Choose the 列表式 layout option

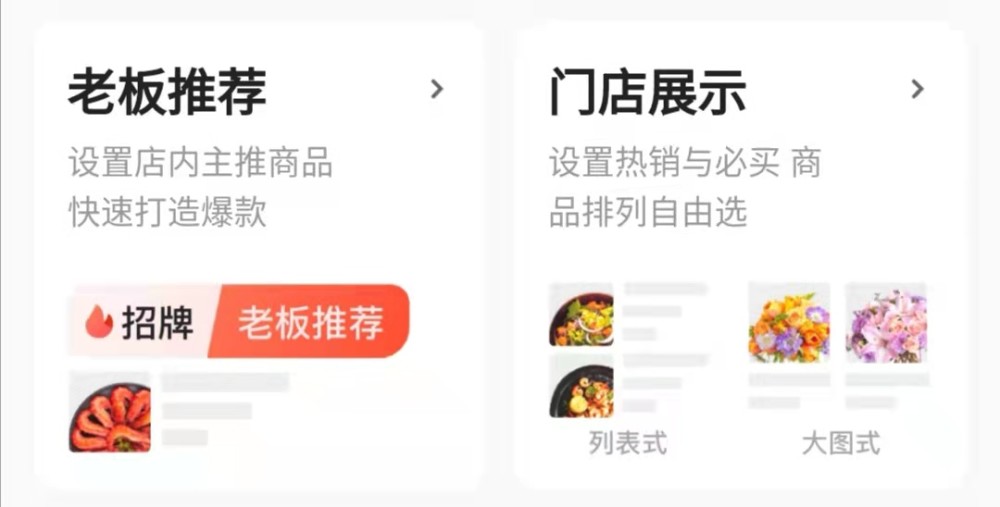tap(628, 443)
